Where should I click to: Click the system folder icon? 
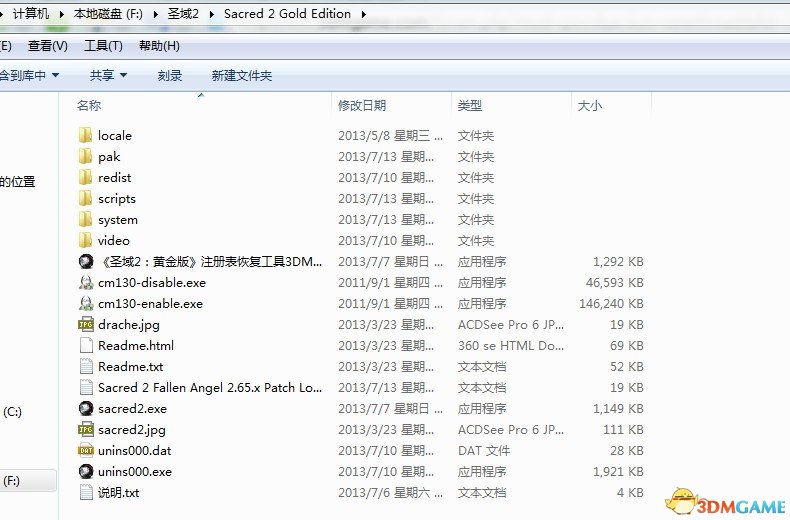point(86,219)
